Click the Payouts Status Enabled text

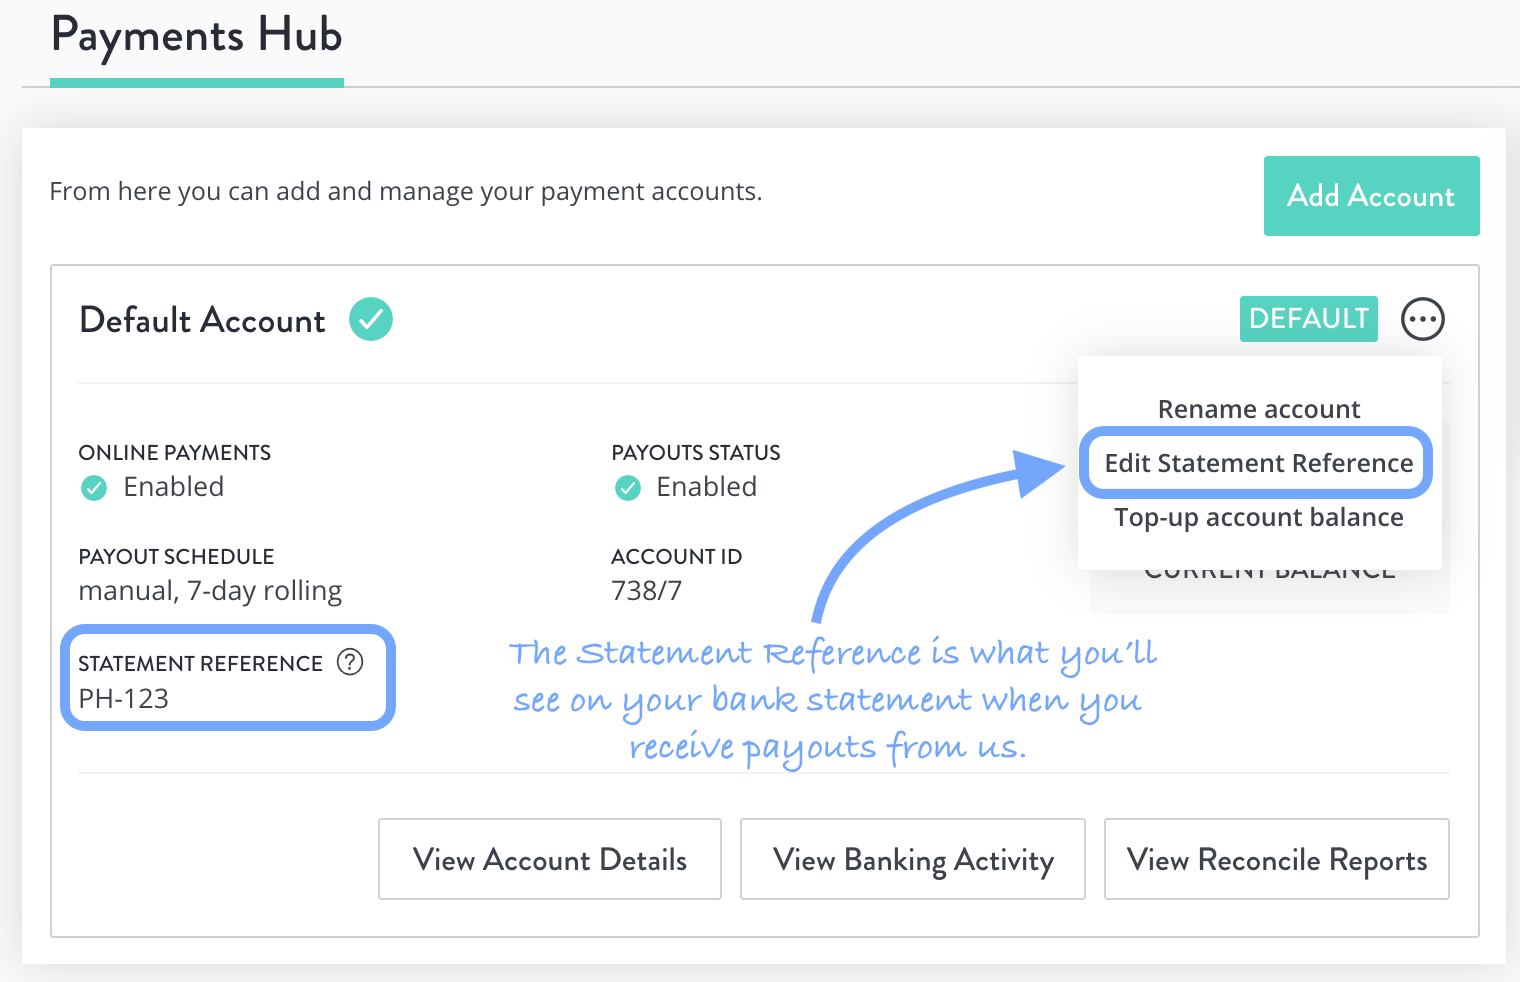(706, 487)
